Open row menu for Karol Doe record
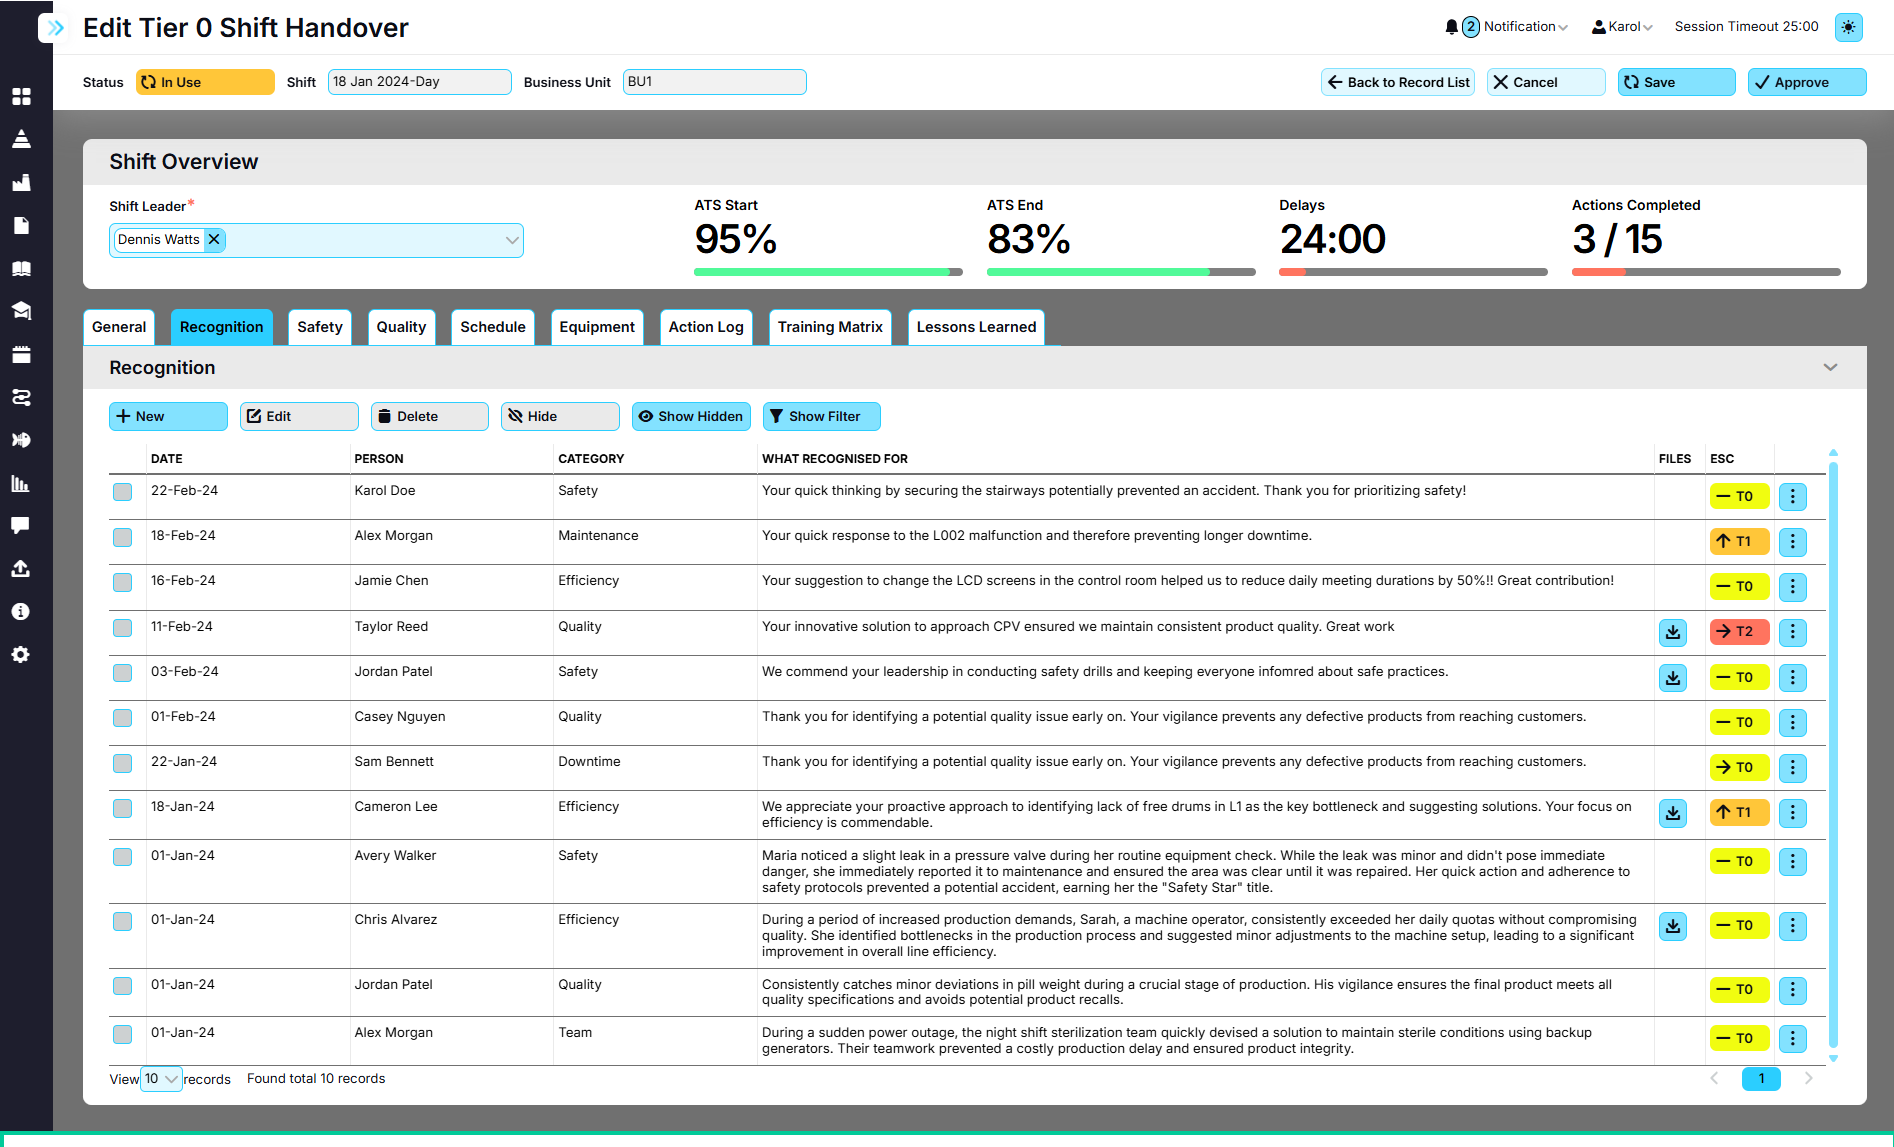Screen dimensions: 1894x1147 pyautogui.click(x=1793, y=496)
